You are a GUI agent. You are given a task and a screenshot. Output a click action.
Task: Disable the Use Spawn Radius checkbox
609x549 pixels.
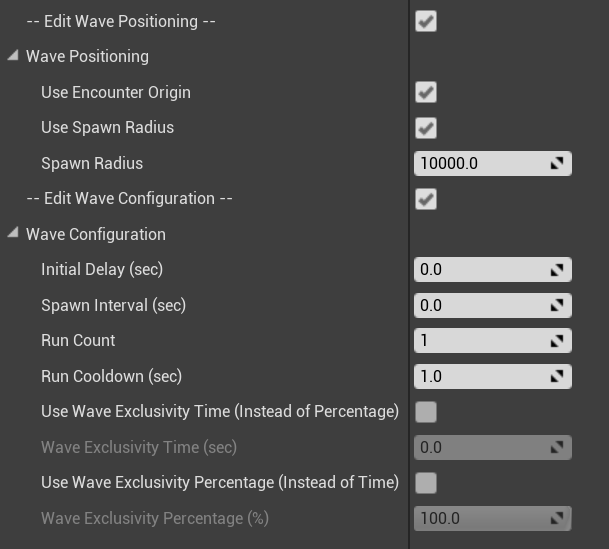tap(426, 128)
